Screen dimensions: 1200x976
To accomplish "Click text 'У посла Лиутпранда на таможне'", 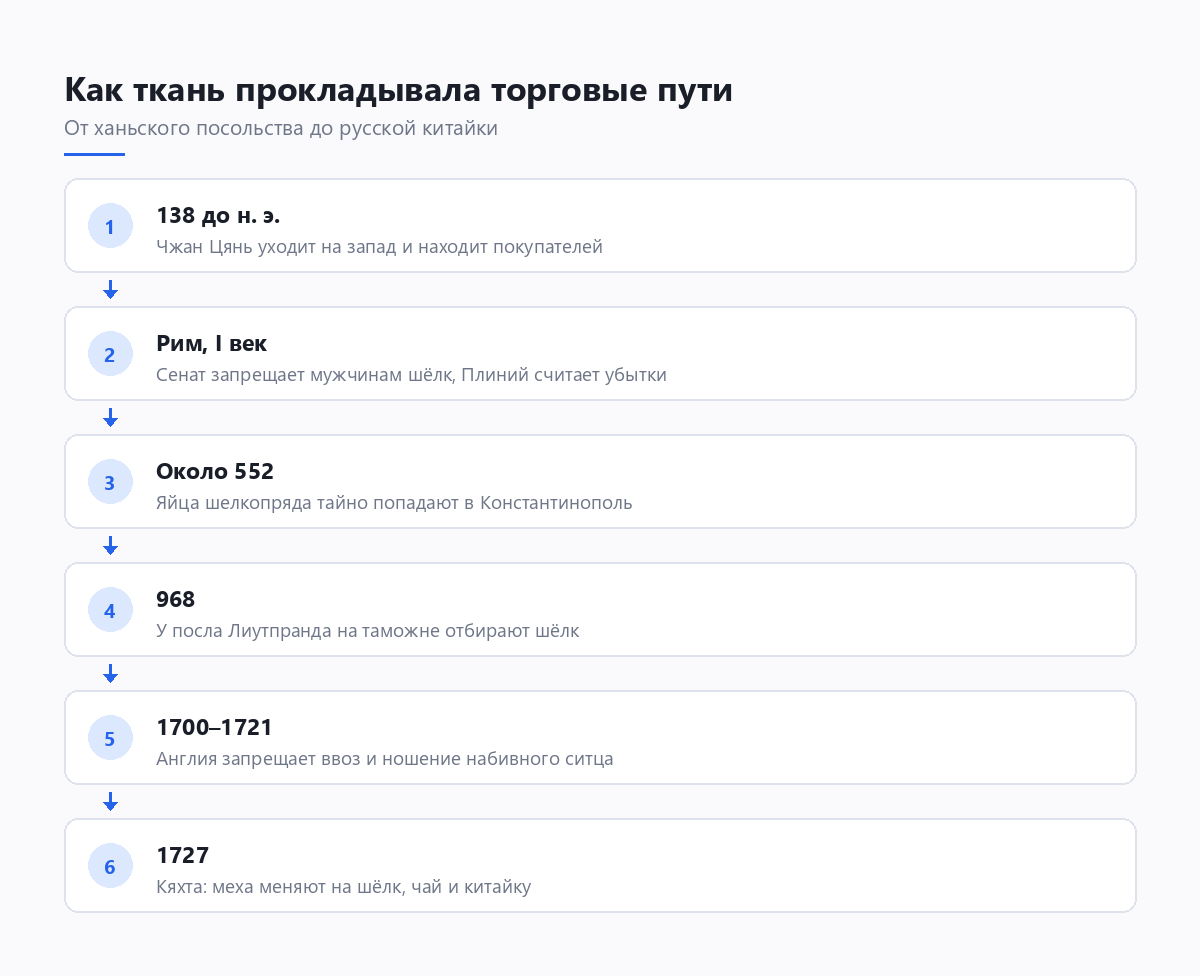I will (x=305, y=631).
